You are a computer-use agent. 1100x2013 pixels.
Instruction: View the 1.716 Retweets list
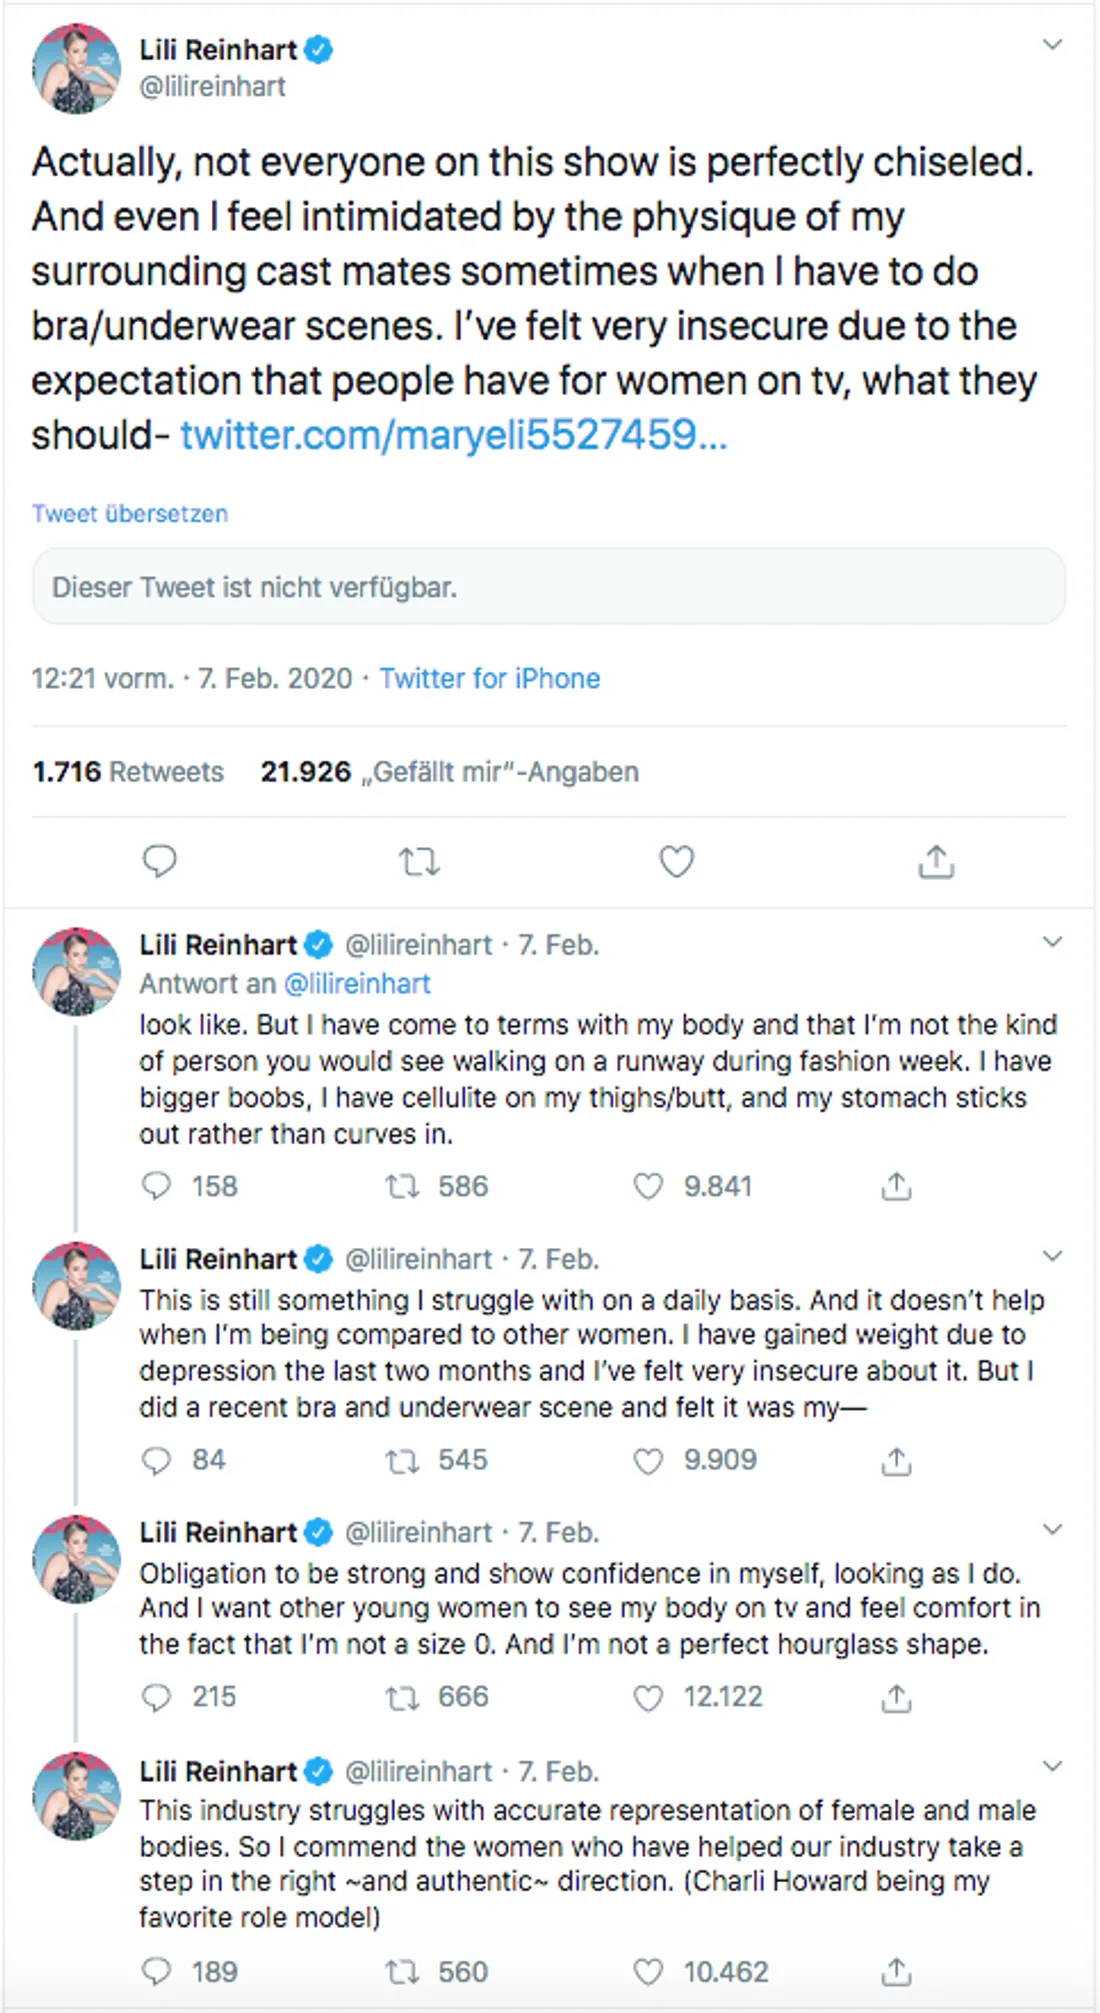(128, 772)
